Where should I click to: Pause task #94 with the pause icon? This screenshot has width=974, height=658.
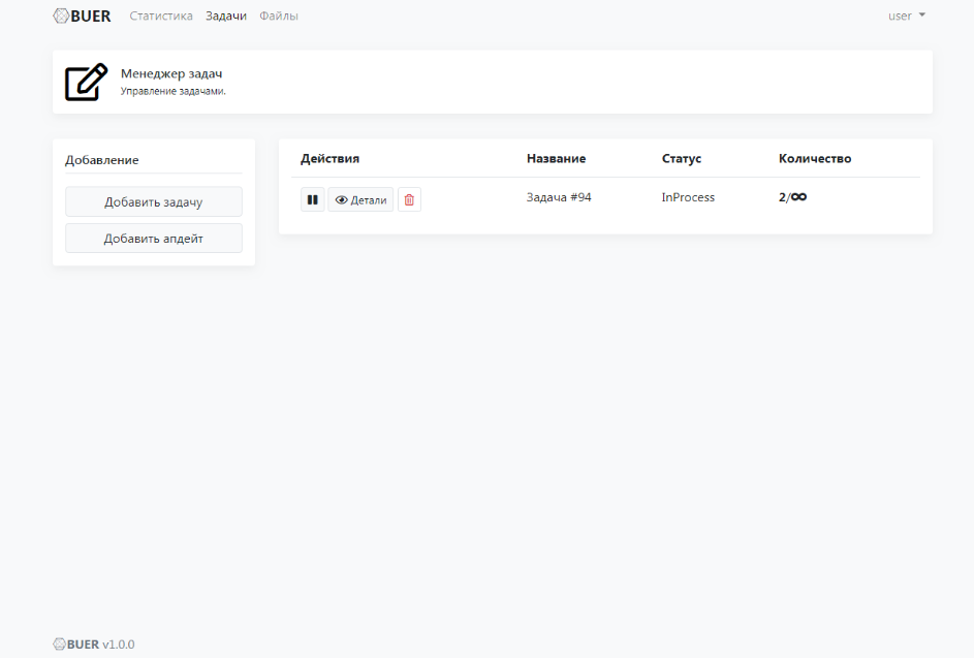[312, 199]
